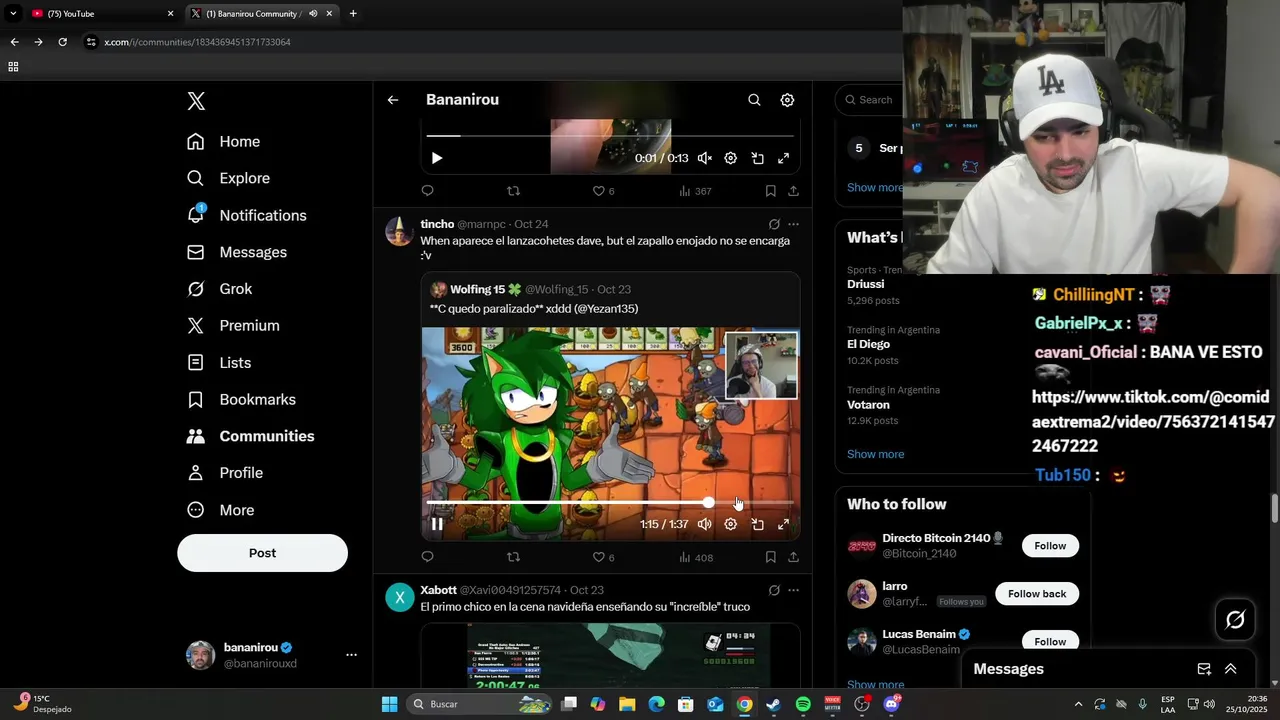Seek on the Plants vs Zombies video progress bar
Viewport: 1280px width, 720px height.
pyautogui.click(x=610, y=502)
